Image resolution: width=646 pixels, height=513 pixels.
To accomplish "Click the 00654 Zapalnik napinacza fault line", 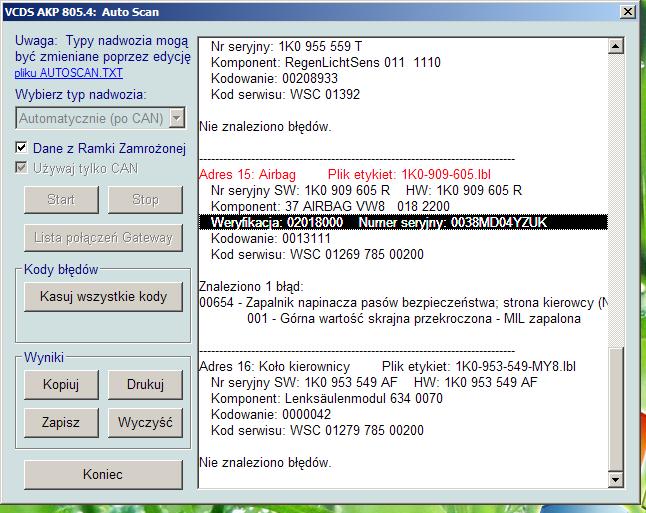I will tap(403, 302).
